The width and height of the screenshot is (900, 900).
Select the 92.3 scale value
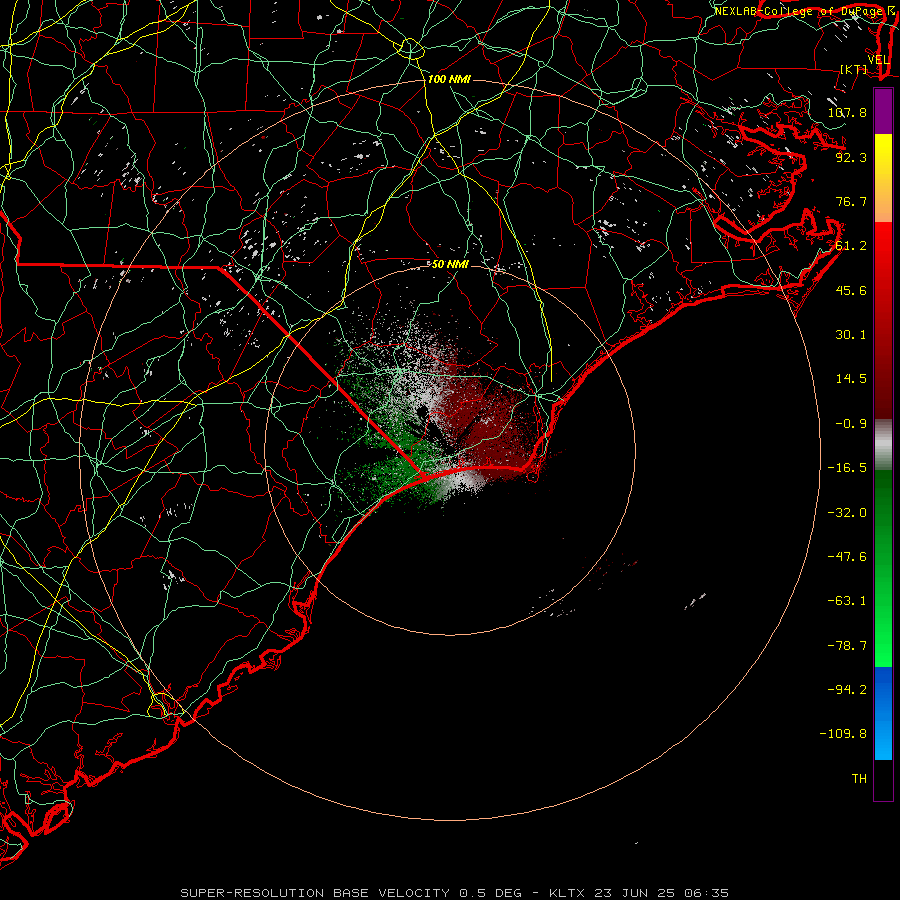pyautogui.click(x=851, y=157)
